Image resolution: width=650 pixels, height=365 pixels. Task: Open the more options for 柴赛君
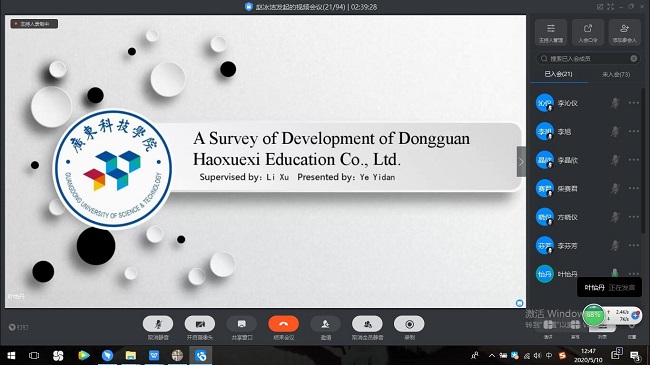point(633,189)
